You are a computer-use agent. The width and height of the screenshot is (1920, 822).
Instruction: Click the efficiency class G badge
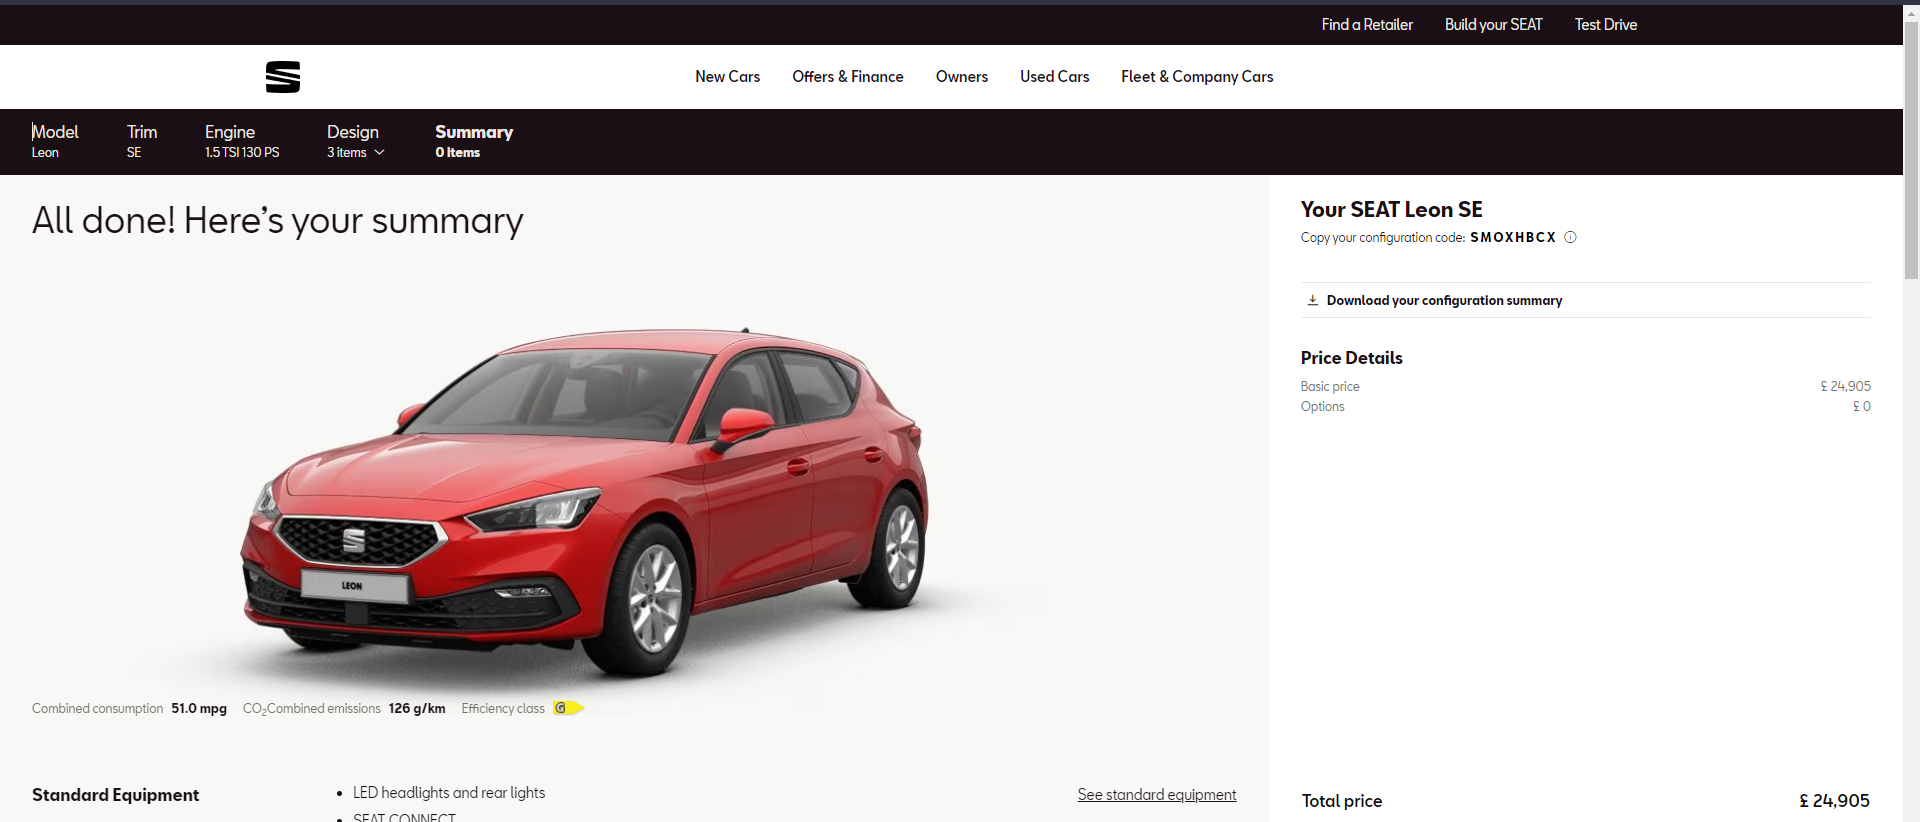[x=568, y=708]
